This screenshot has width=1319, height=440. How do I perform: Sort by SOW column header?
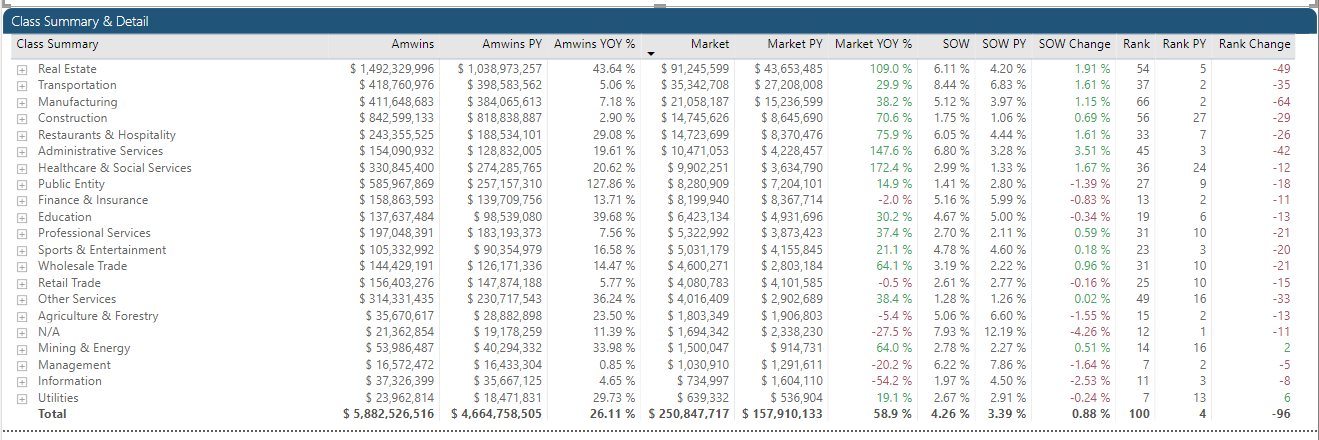pos(957,44)
